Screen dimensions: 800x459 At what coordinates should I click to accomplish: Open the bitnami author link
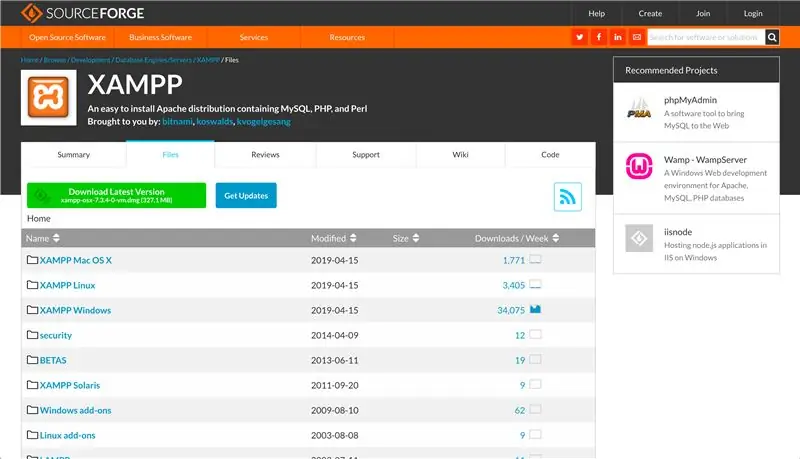178,121
